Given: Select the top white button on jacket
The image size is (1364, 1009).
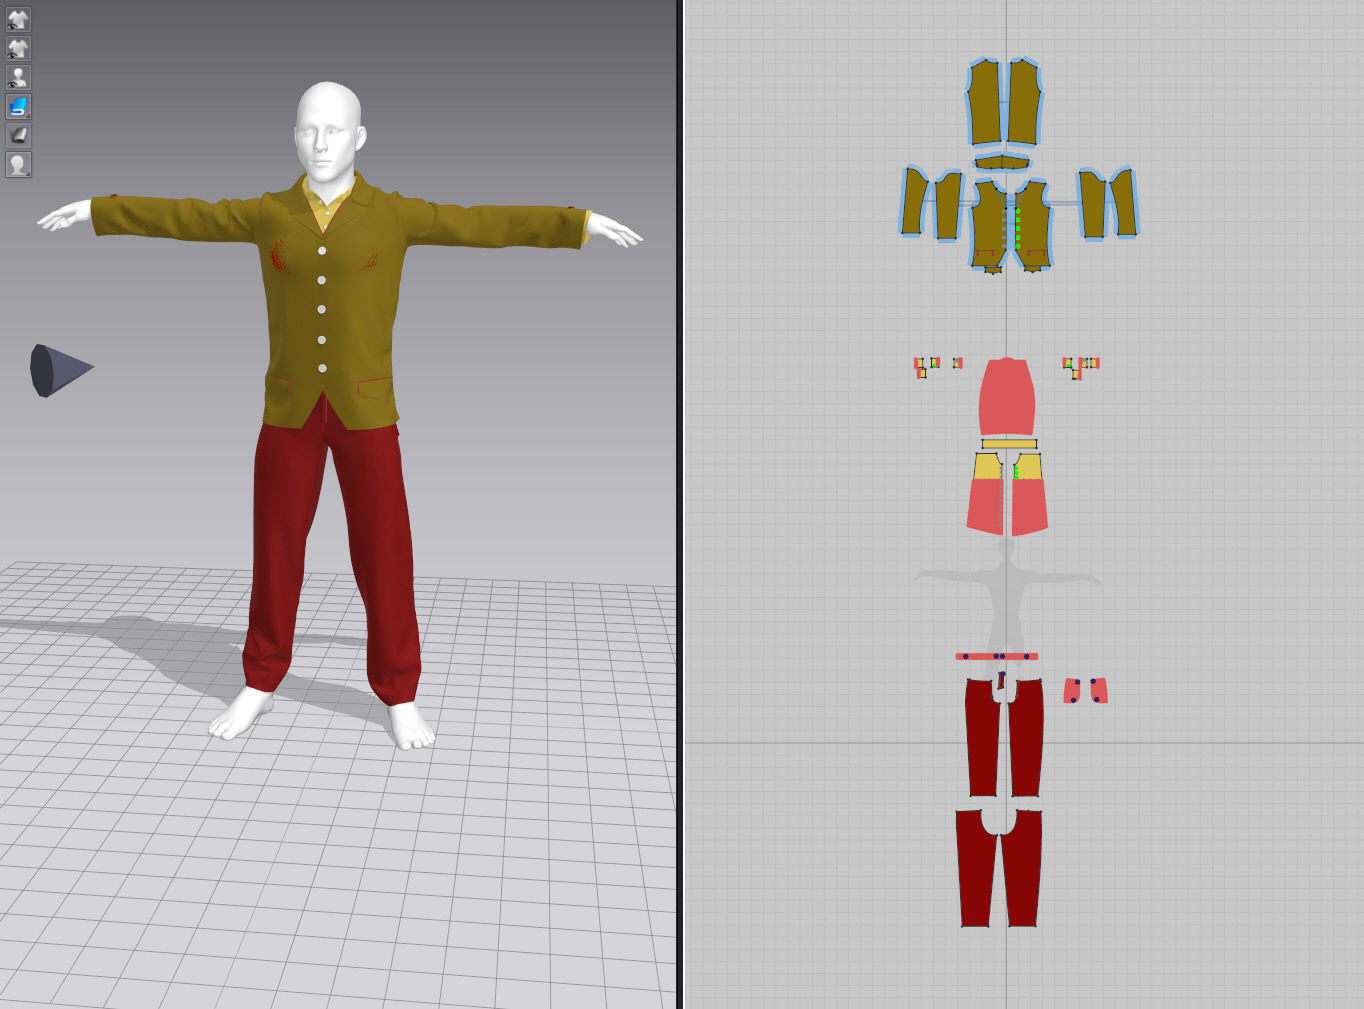Looking at the screenshot, I should (x=322, y=251).
